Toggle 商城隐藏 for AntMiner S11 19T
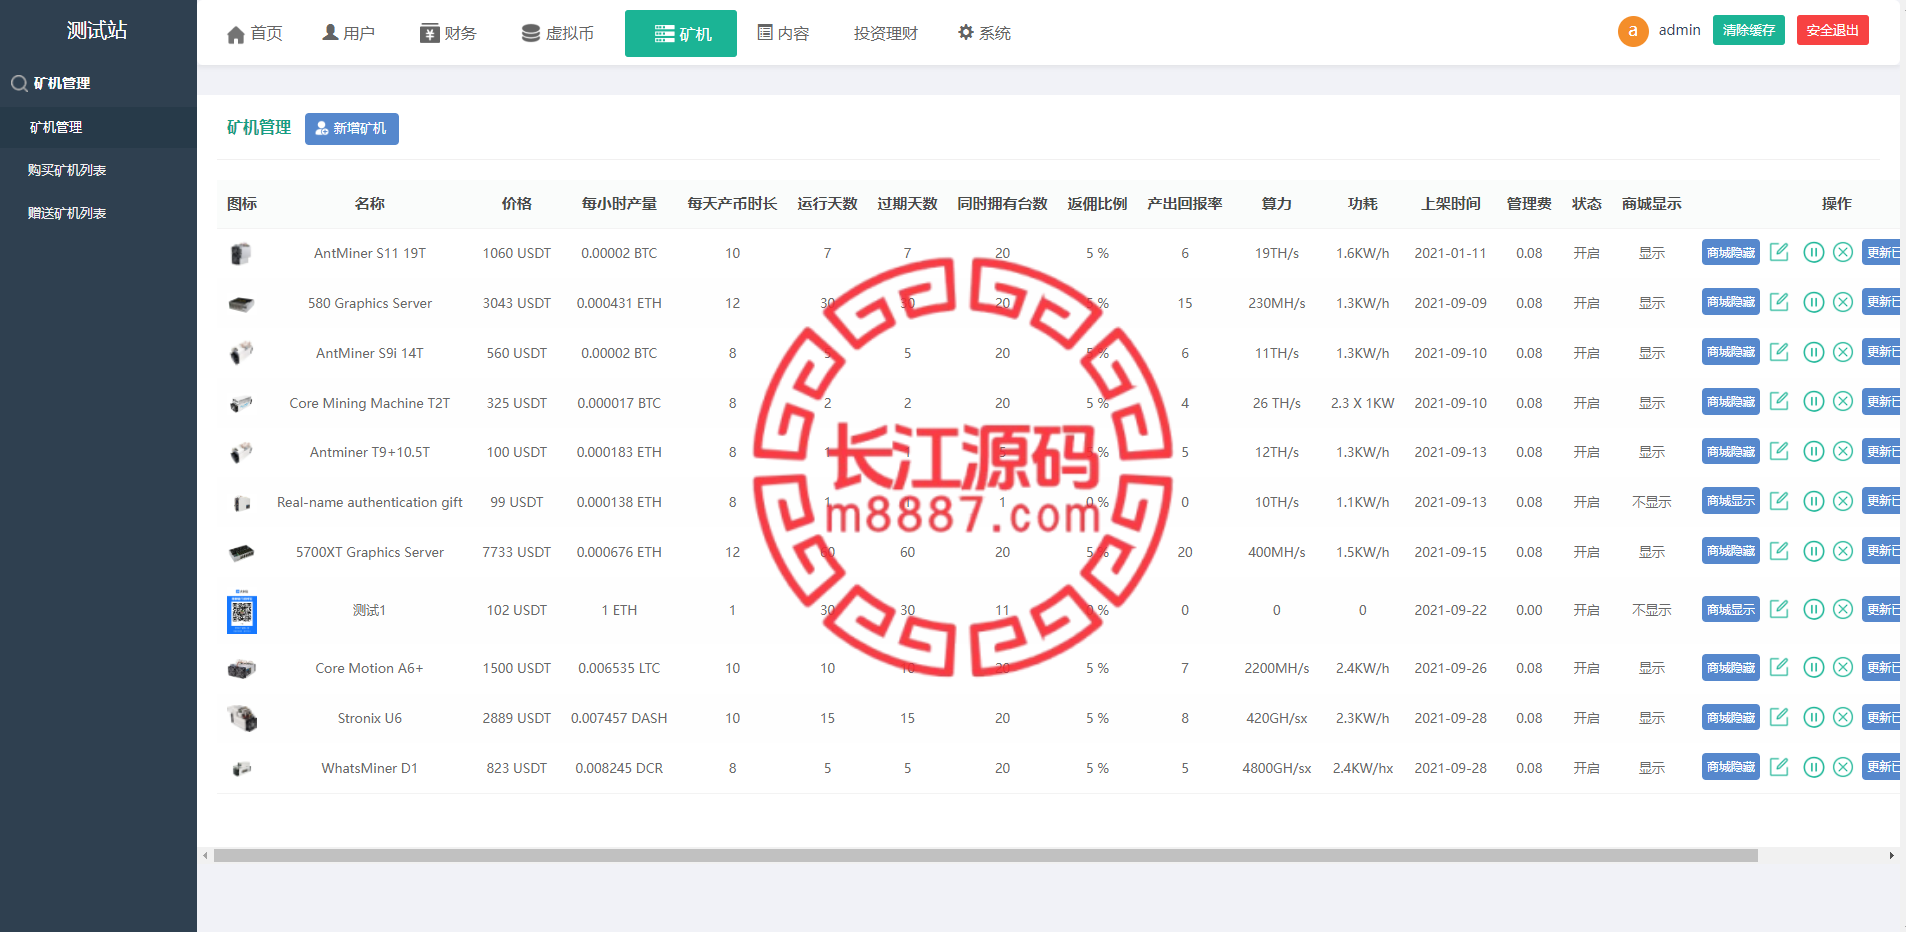1906x932 pixels. pos(1731,252)
